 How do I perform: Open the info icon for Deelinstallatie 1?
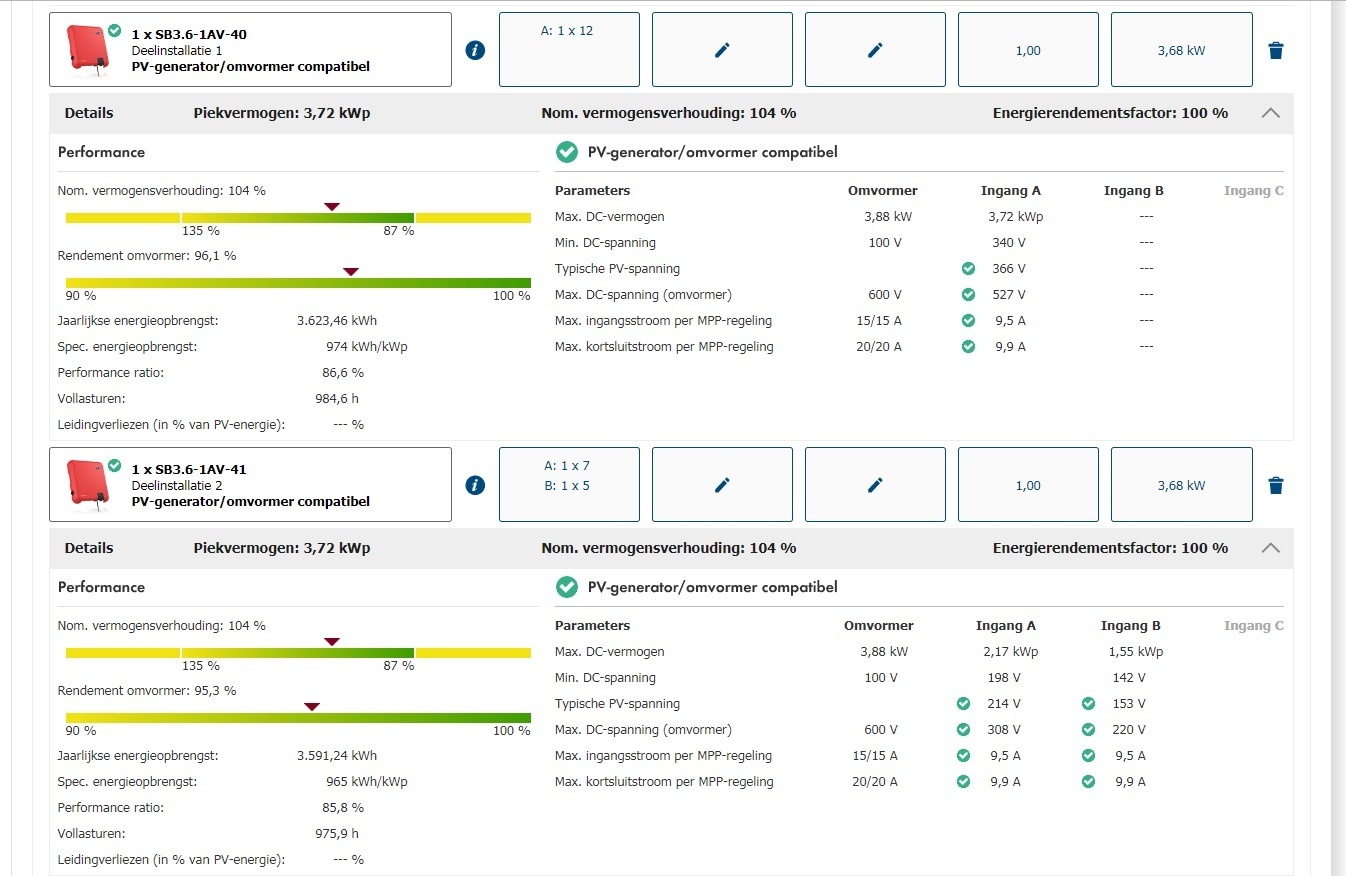pyautogui.click(x=475, y=50)
